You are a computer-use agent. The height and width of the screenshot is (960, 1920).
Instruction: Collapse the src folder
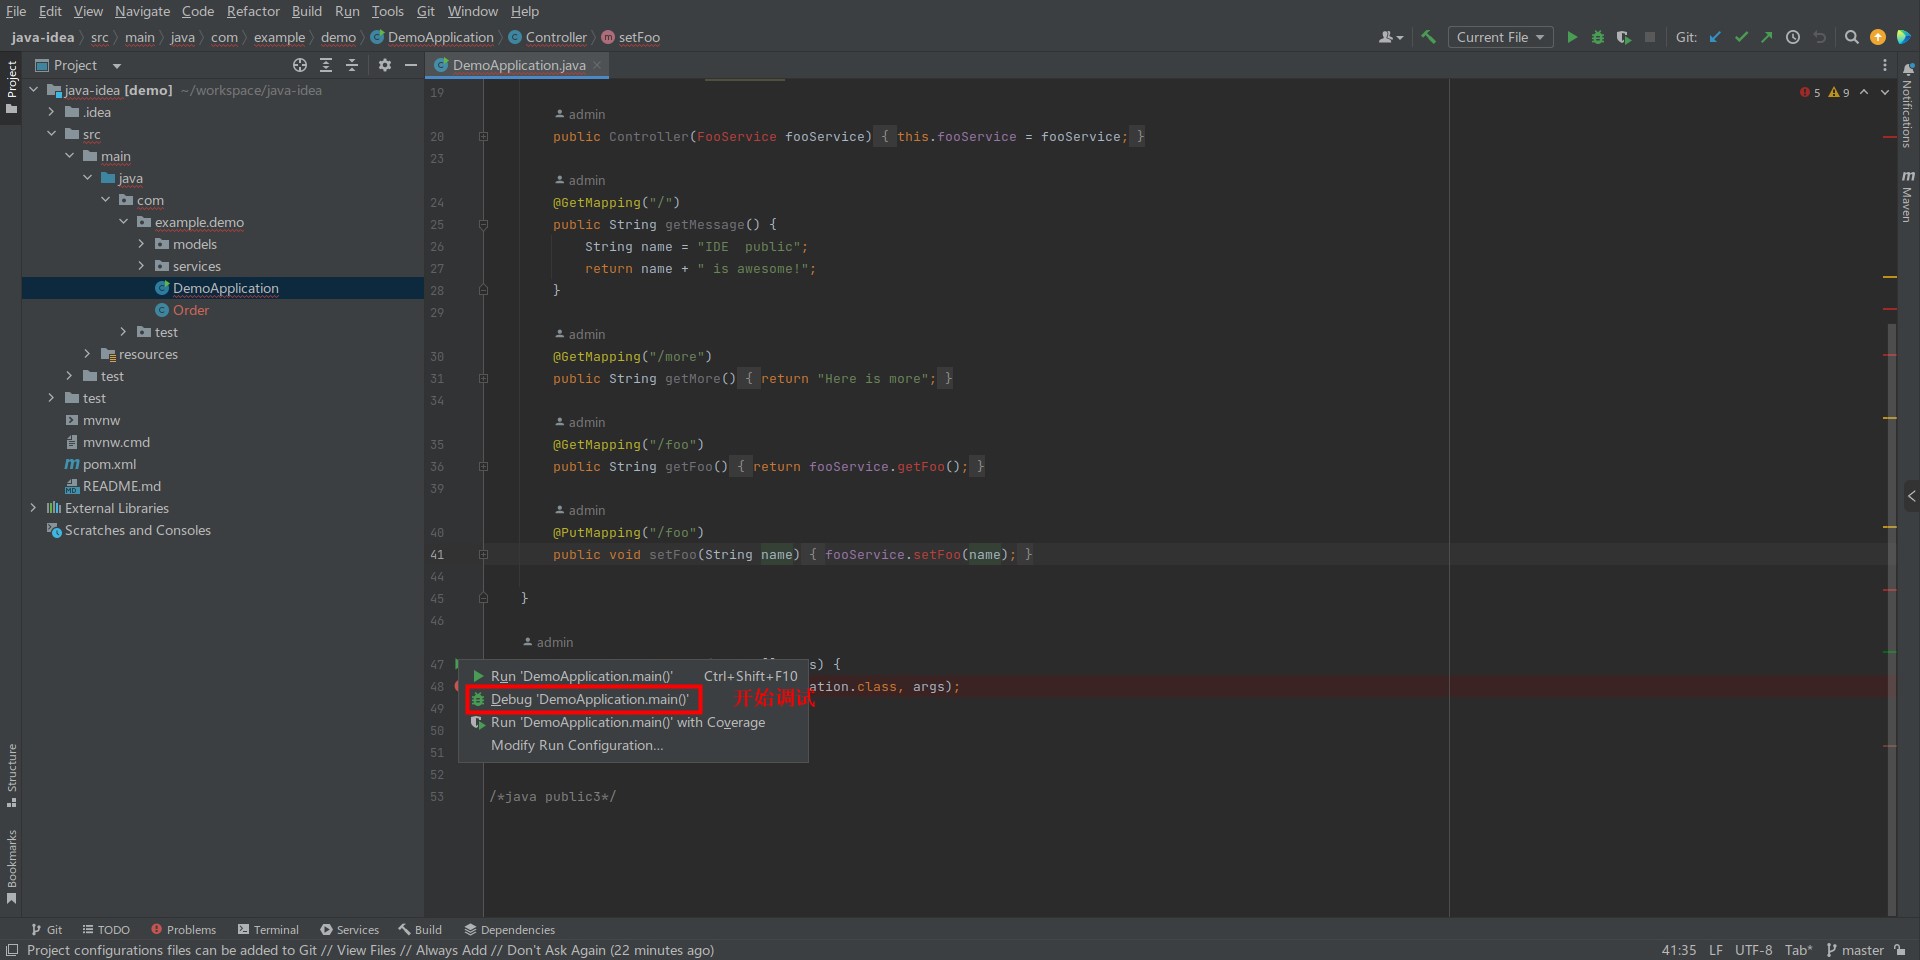click(x=52, y=134)
